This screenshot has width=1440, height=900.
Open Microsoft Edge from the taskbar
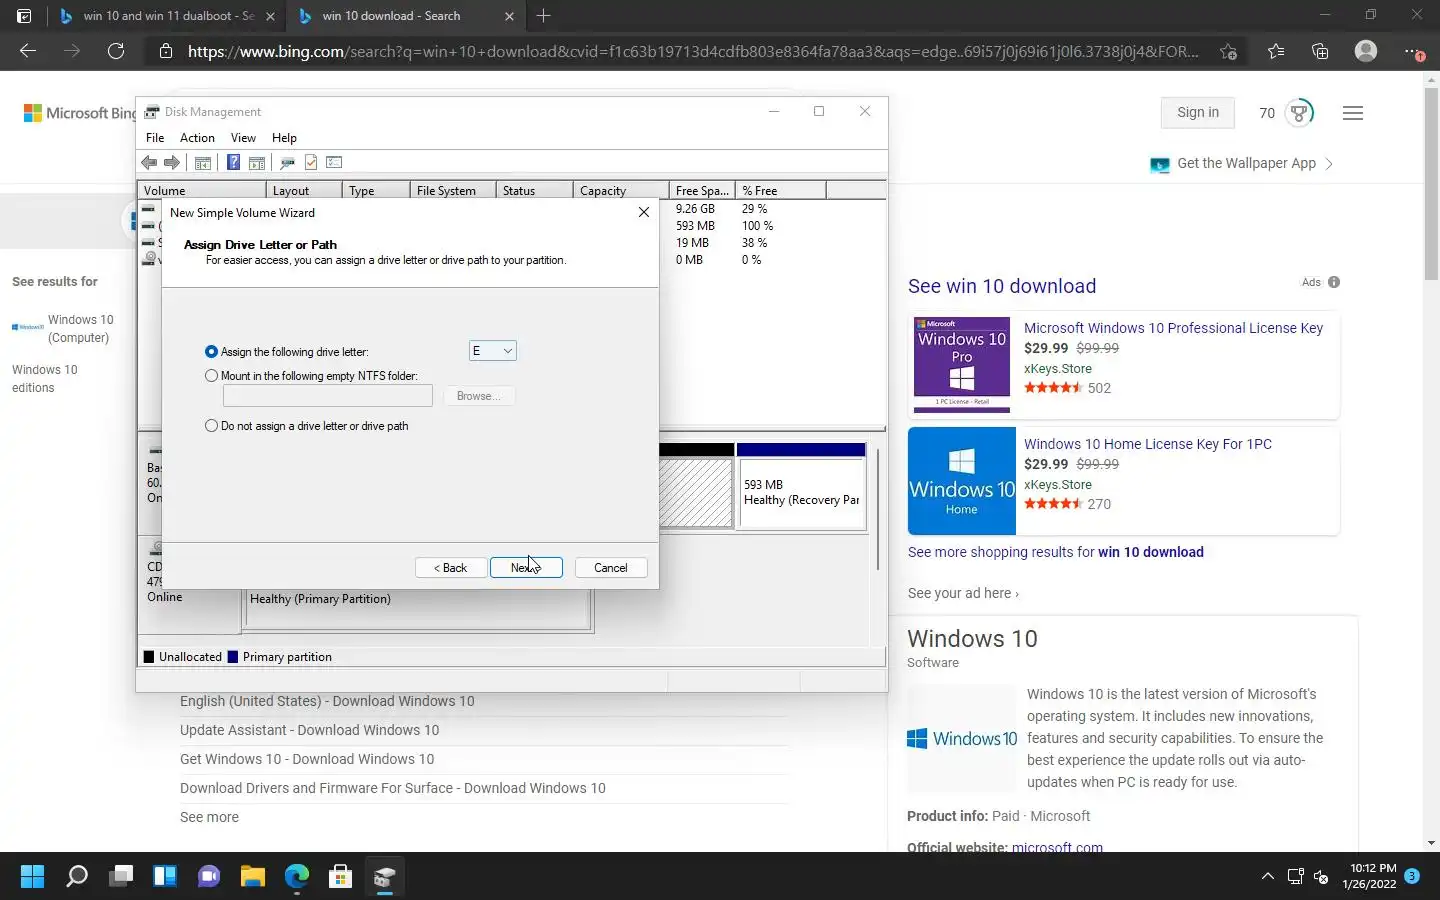[x=297, y=877]
